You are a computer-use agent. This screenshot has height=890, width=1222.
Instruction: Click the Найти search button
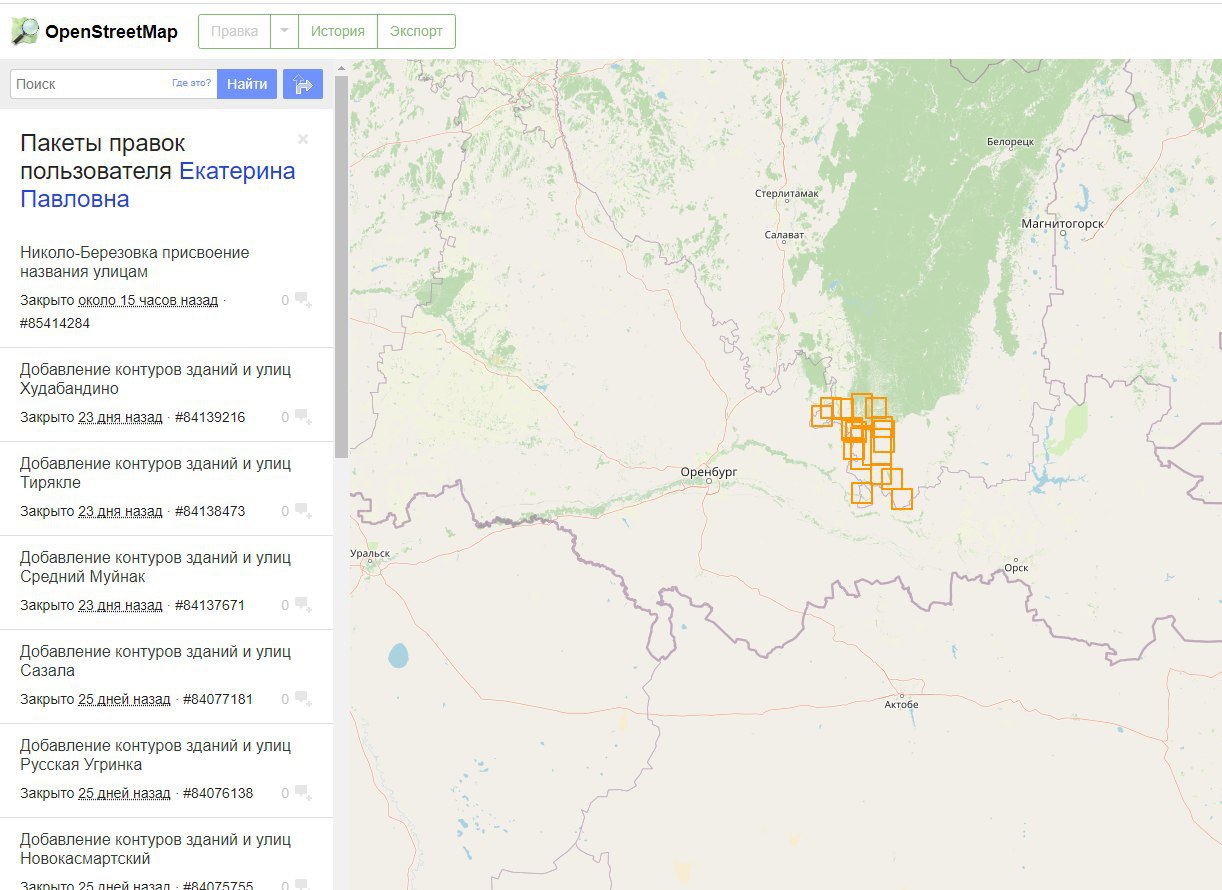(247, 84)
